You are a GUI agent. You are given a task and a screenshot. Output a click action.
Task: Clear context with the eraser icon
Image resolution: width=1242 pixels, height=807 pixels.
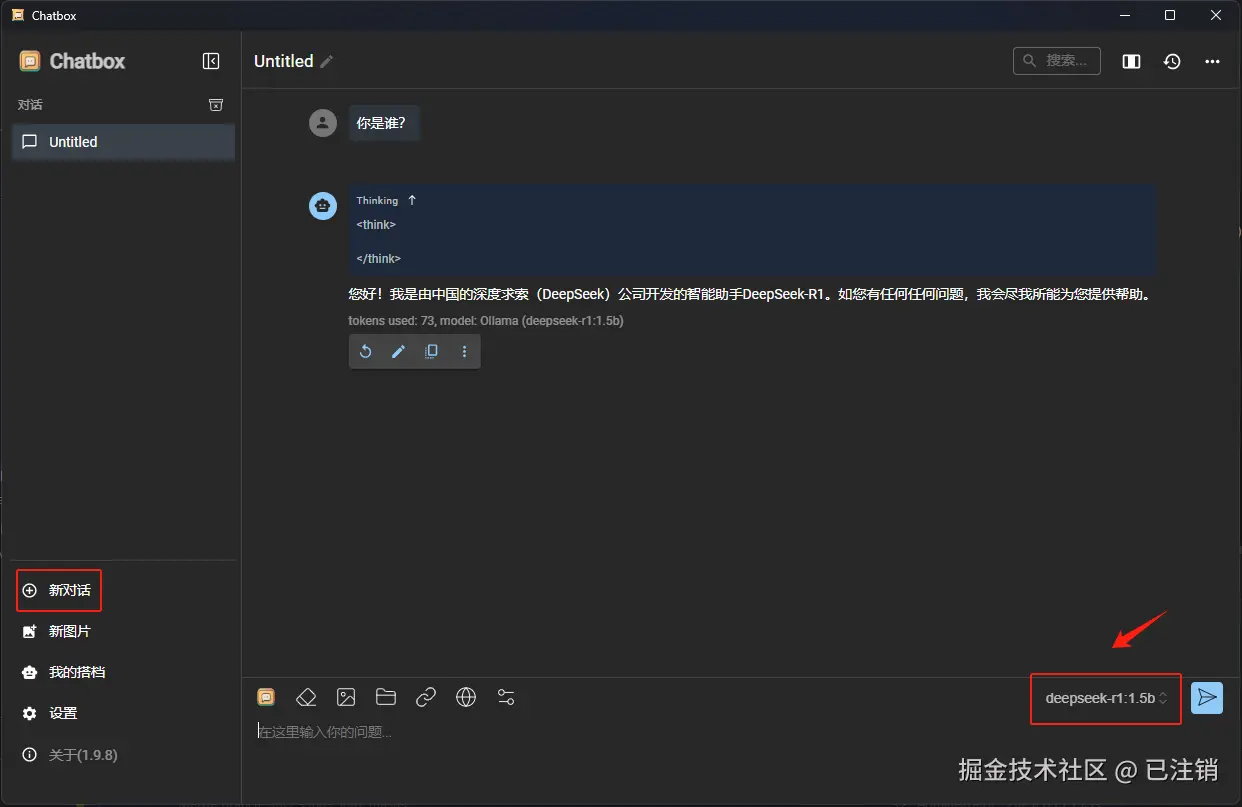[x=306, y=697]
